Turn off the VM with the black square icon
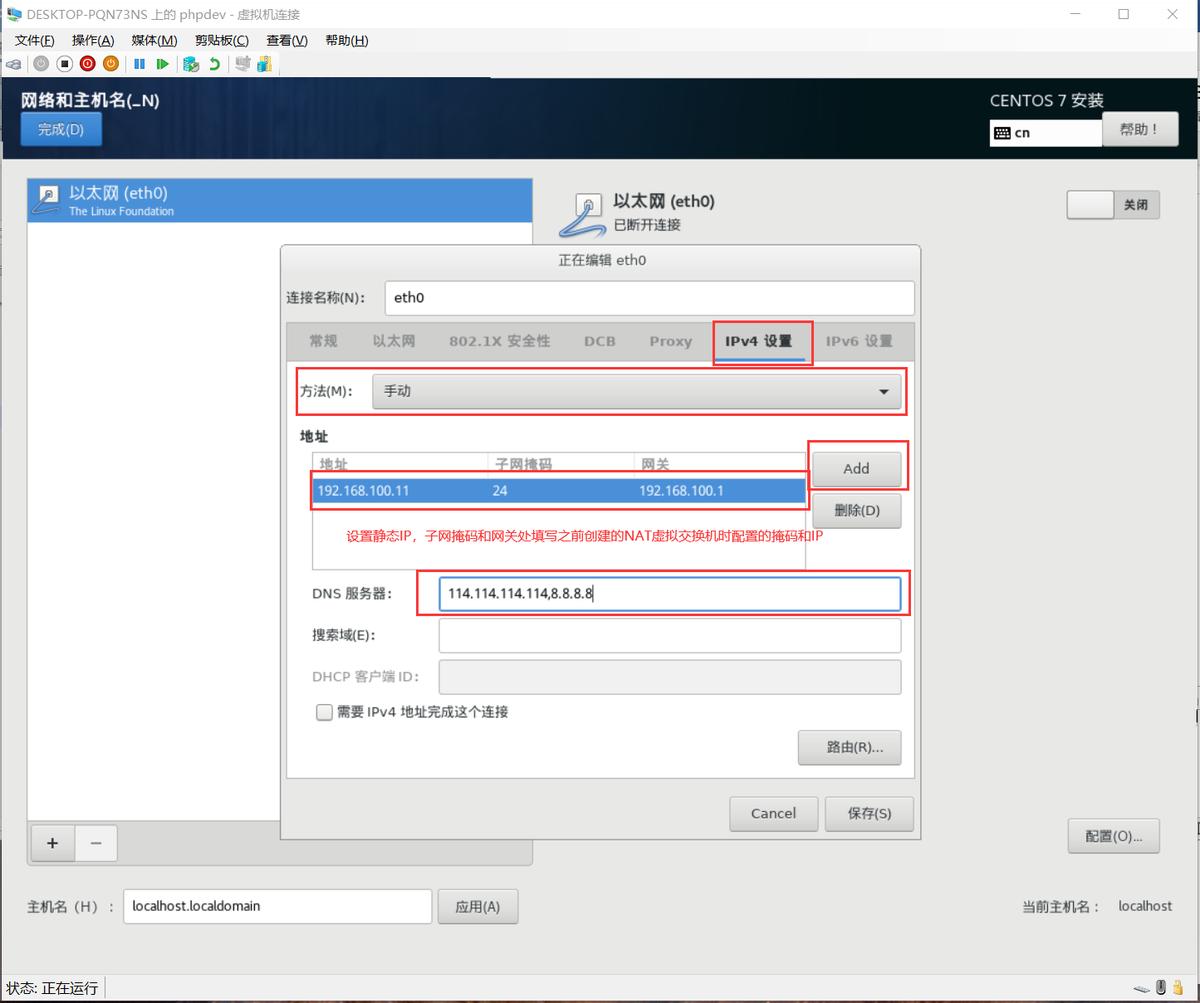The image size is (1200, 1003). [x=64, y=64]
